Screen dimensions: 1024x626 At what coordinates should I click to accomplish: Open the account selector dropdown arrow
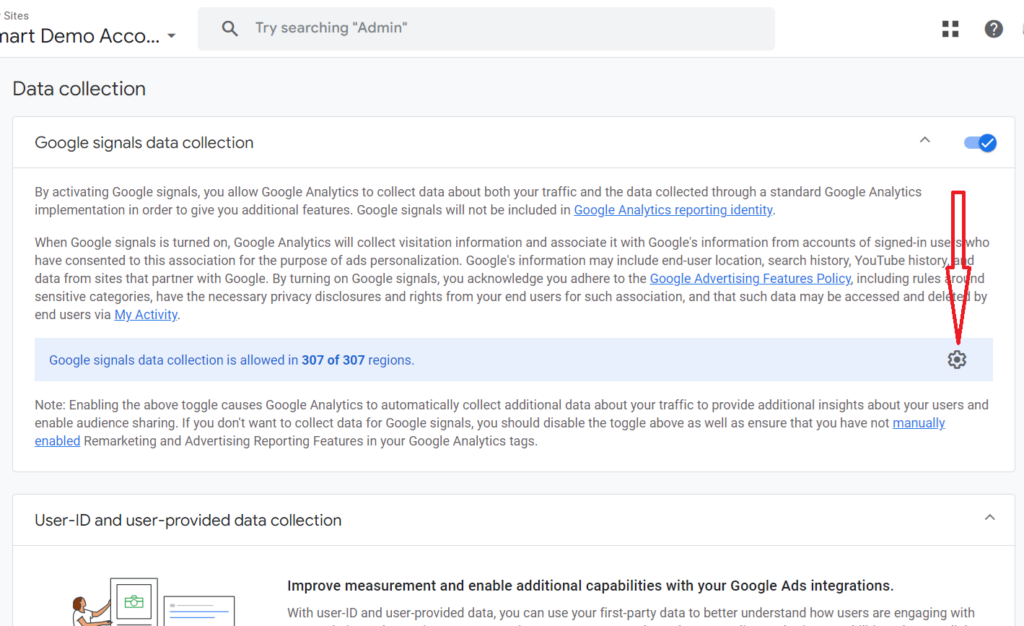click(x=171, y=36)
